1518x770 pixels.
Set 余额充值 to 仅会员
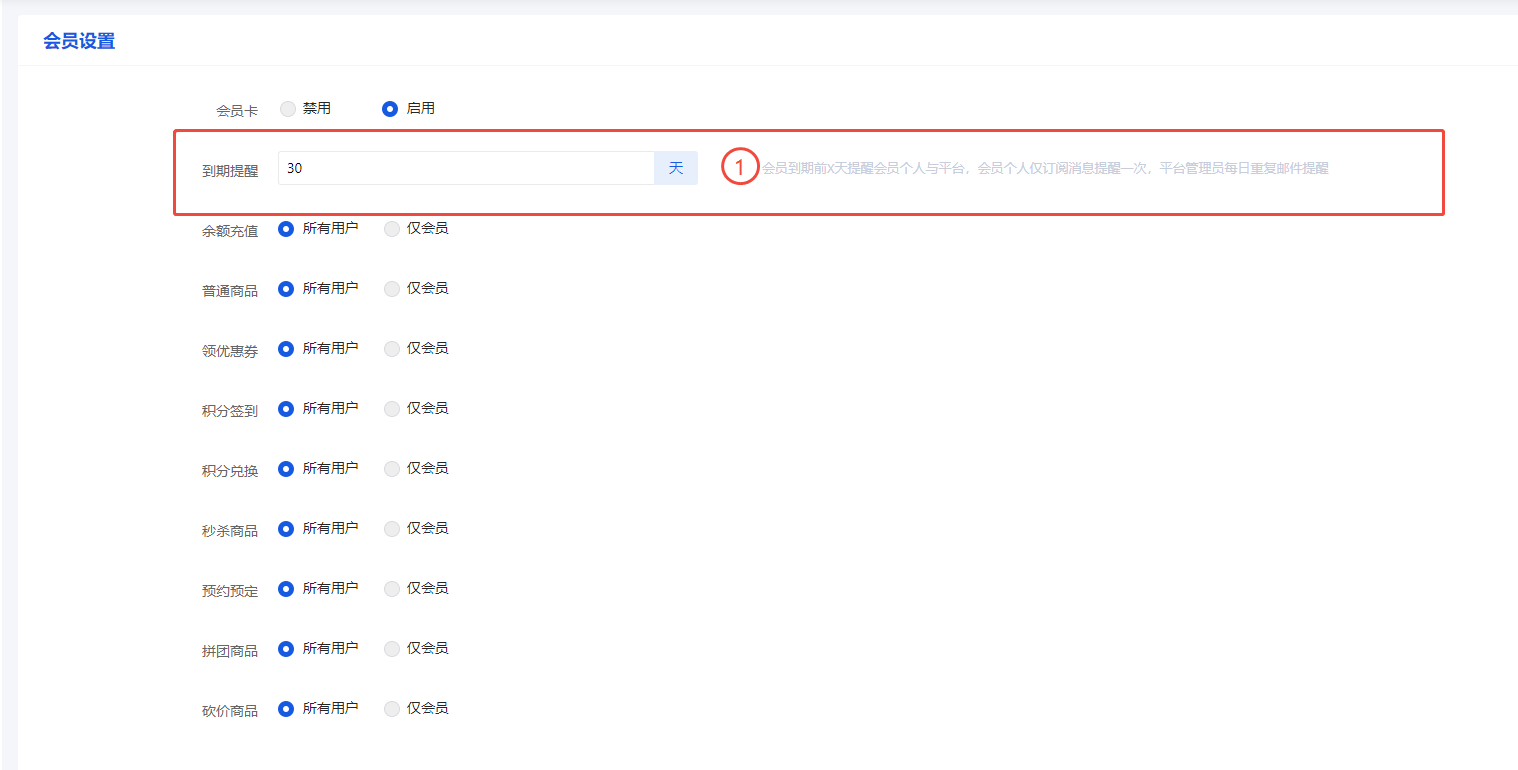392,229
